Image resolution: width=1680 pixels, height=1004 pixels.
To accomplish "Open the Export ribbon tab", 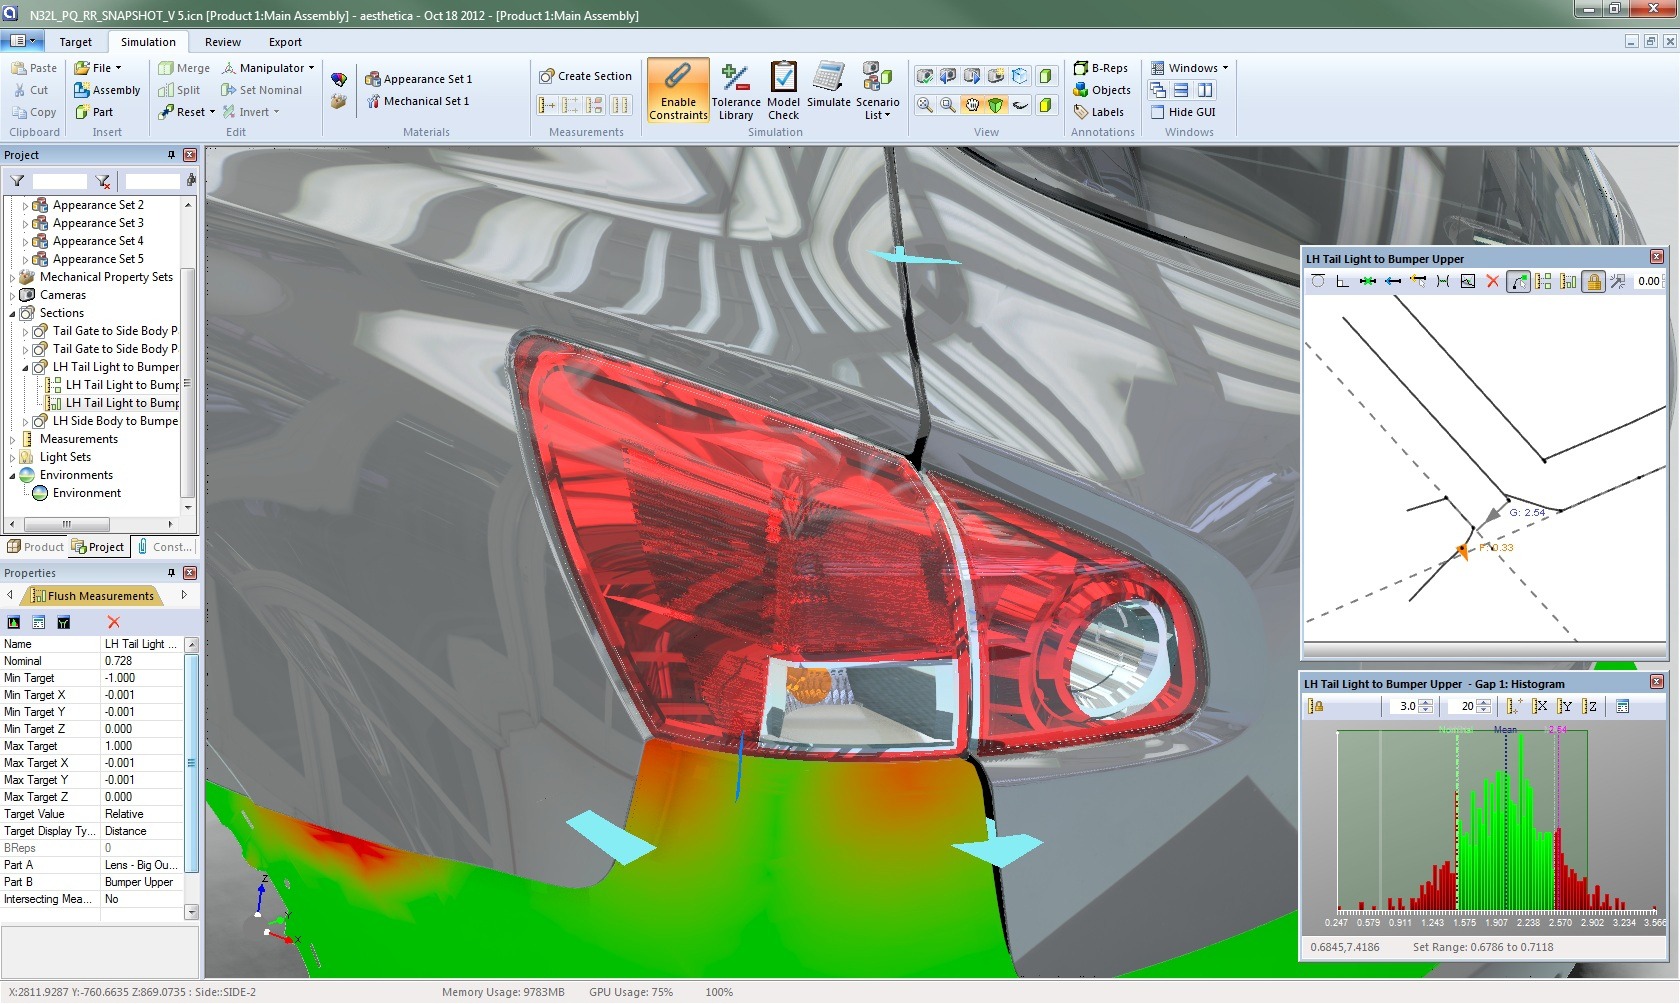I will pyautogui.click(x=285, y=42).
